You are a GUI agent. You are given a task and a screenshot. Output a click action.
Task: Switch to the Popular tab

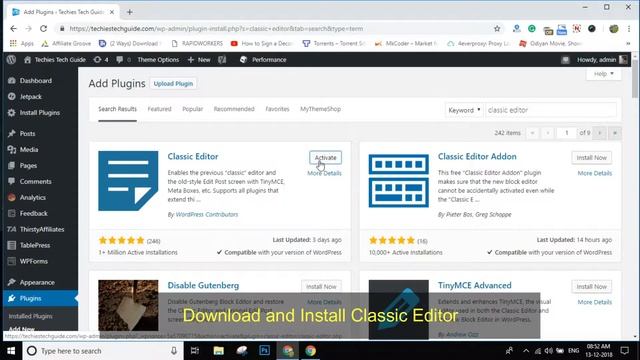[x=193, y=109]
